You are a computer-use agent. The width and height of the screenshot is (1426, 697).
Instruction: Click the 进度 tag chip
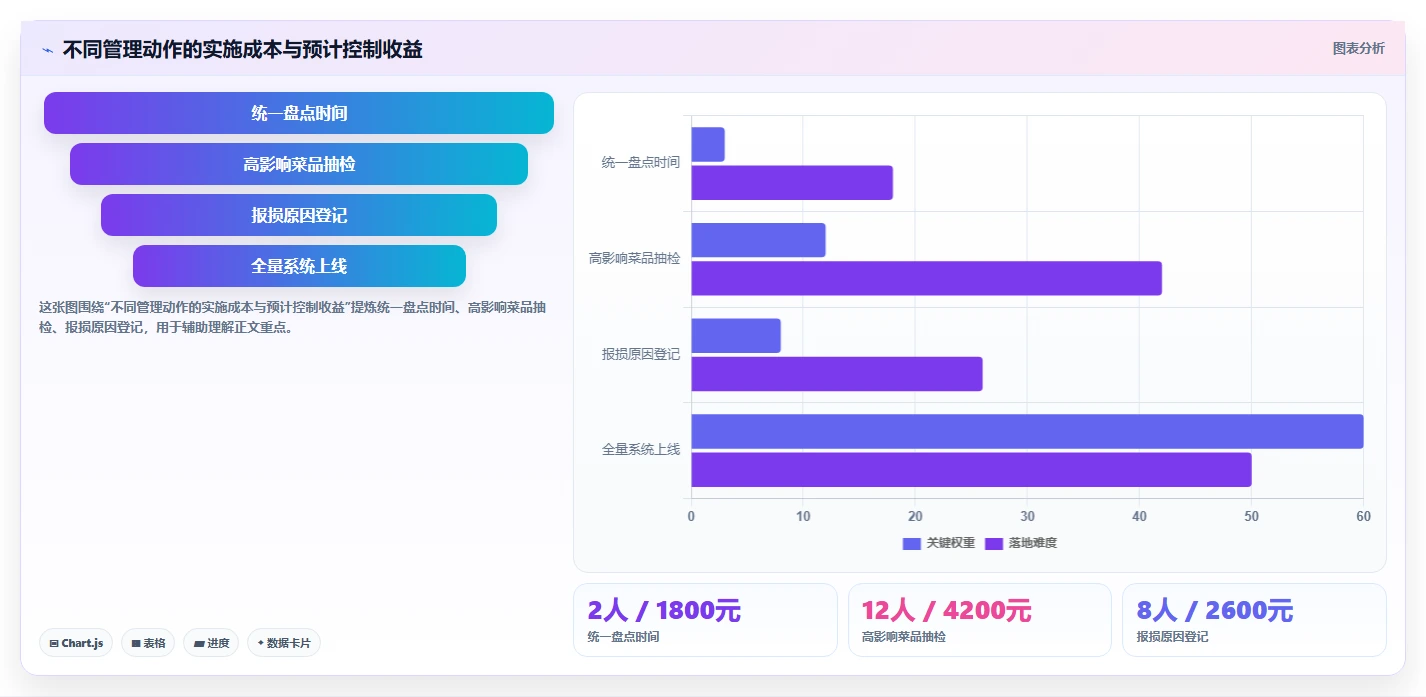(x=211, y=643)
